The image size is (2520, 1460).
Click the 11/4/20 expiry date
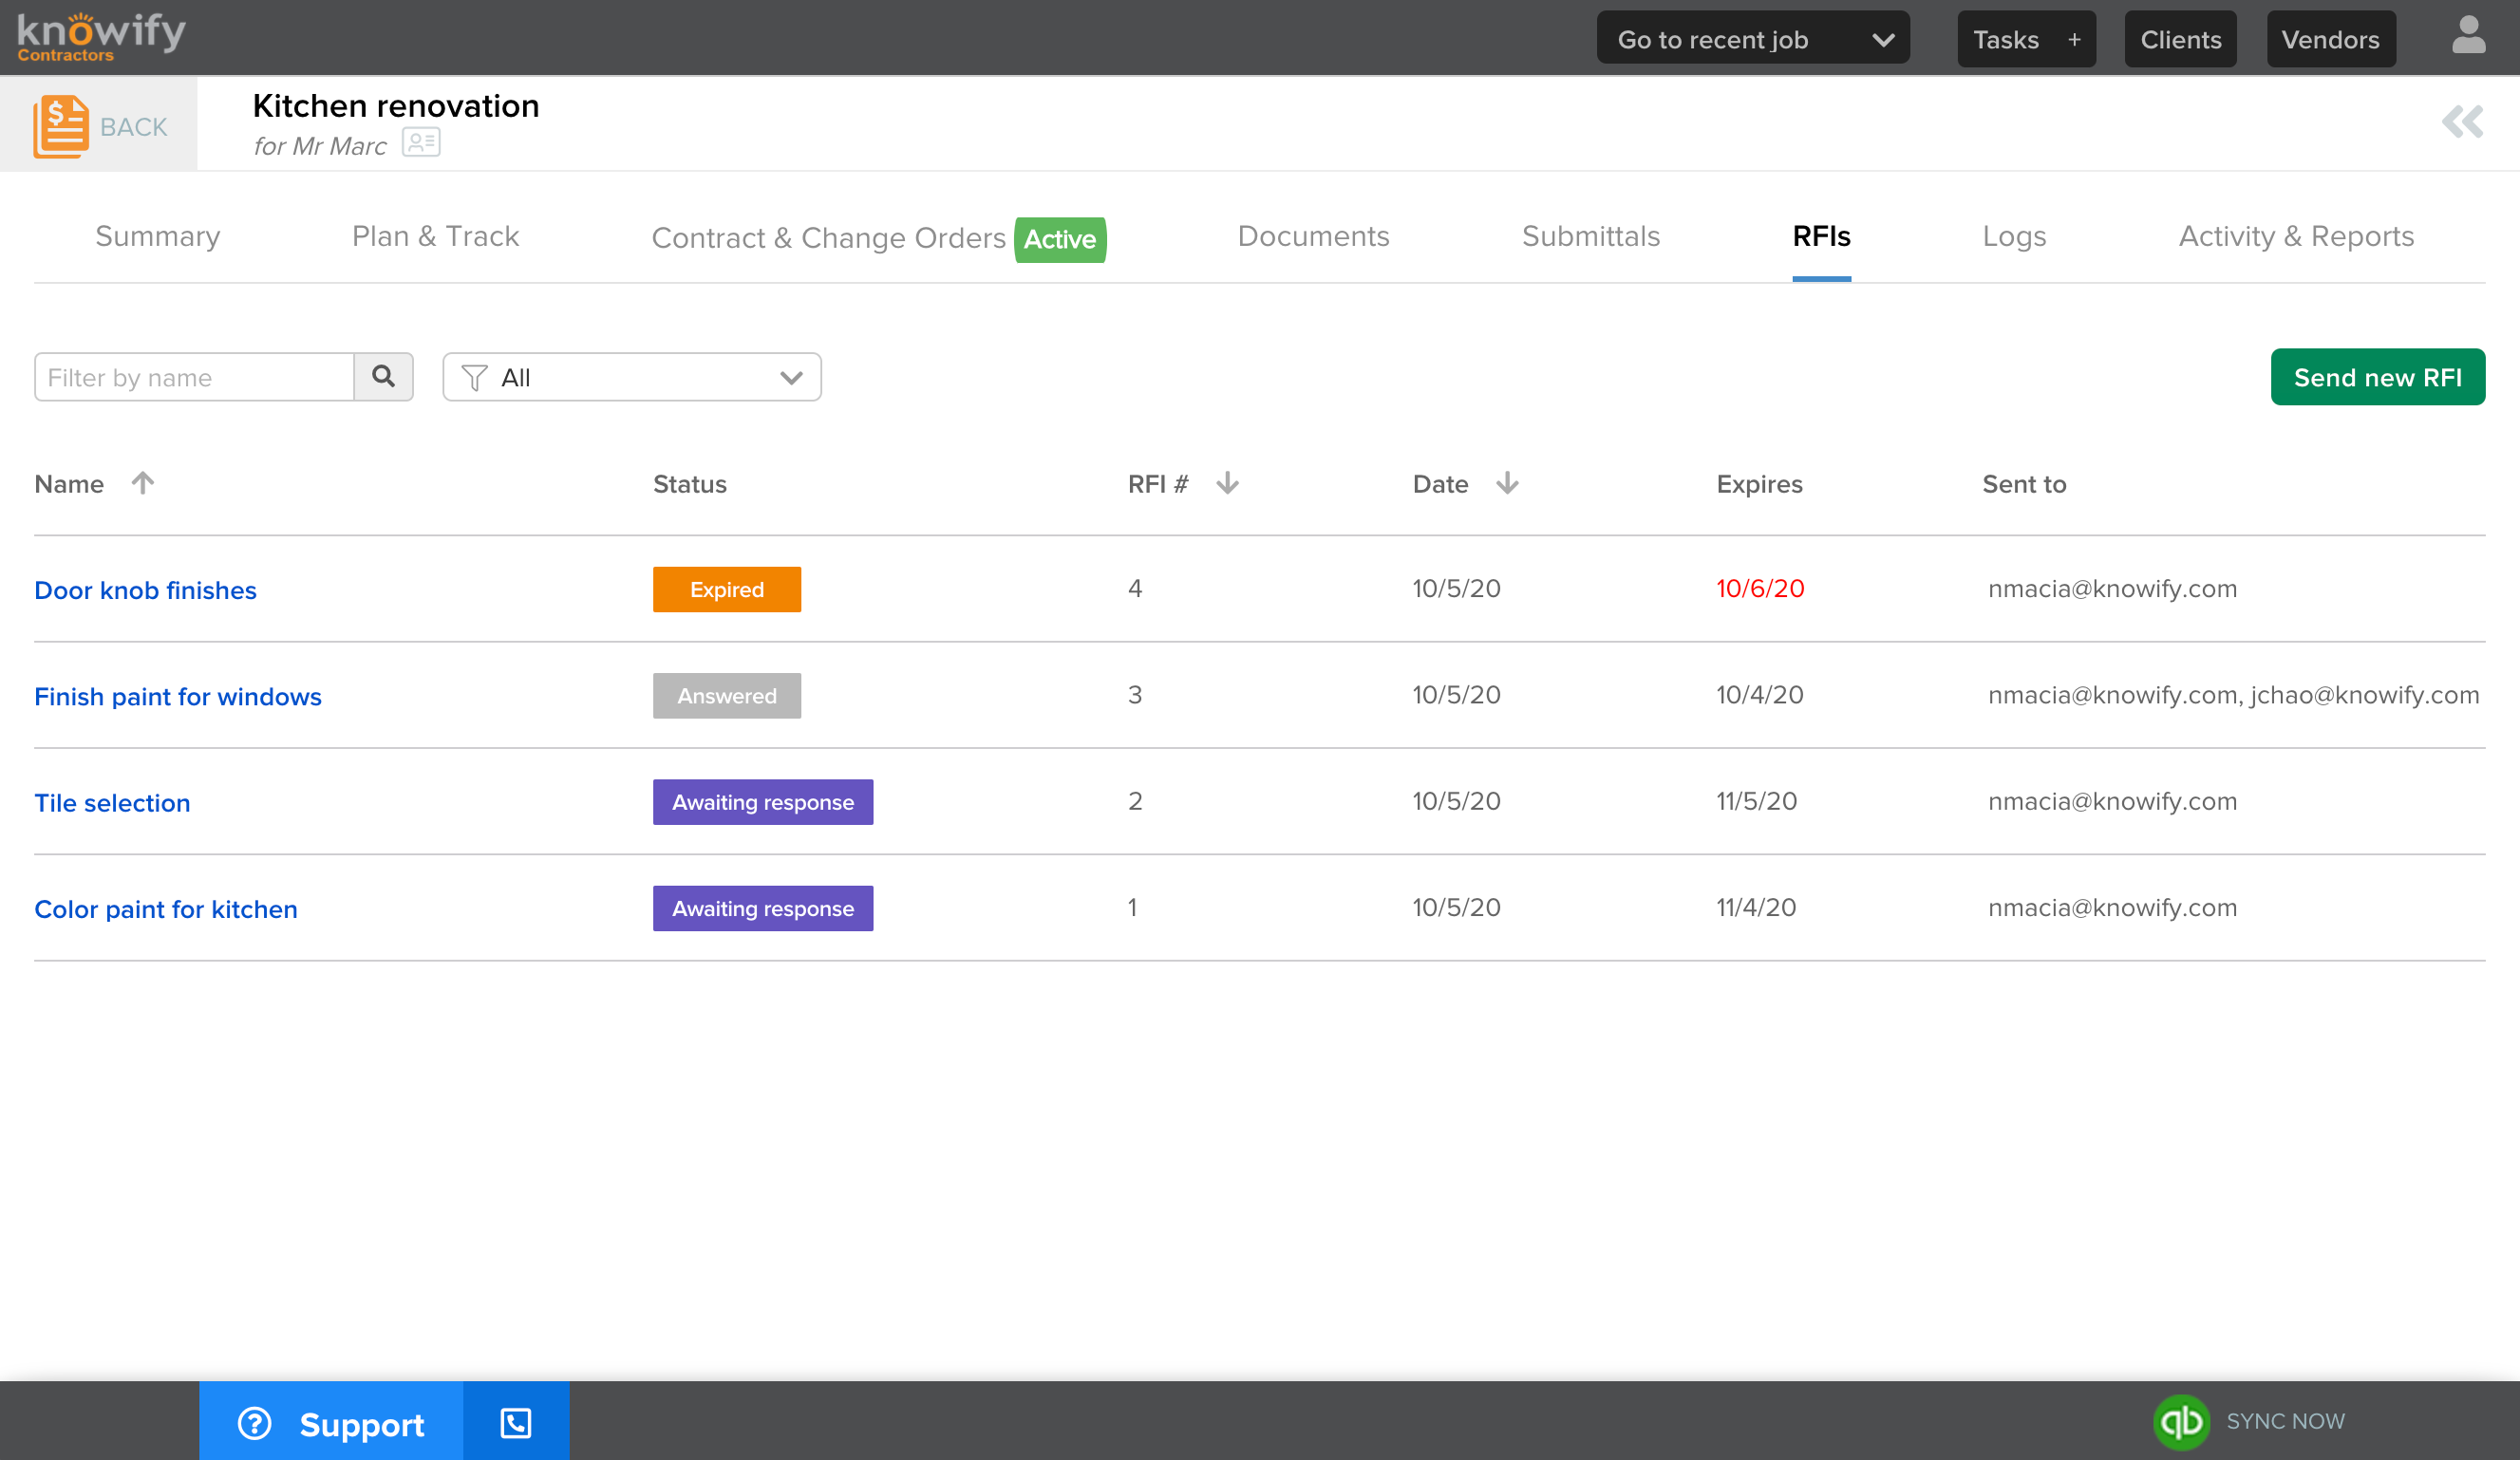click(x=1757, y=907)
